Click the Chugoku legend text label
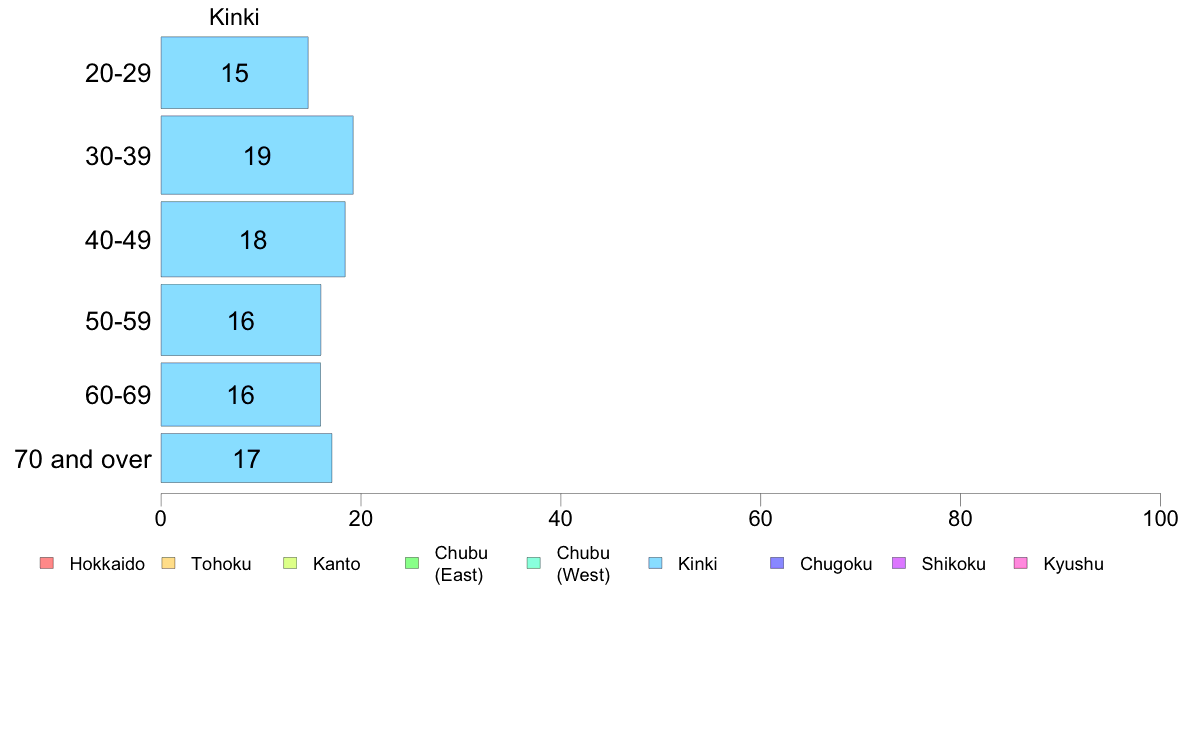 (x=836, y=564)
